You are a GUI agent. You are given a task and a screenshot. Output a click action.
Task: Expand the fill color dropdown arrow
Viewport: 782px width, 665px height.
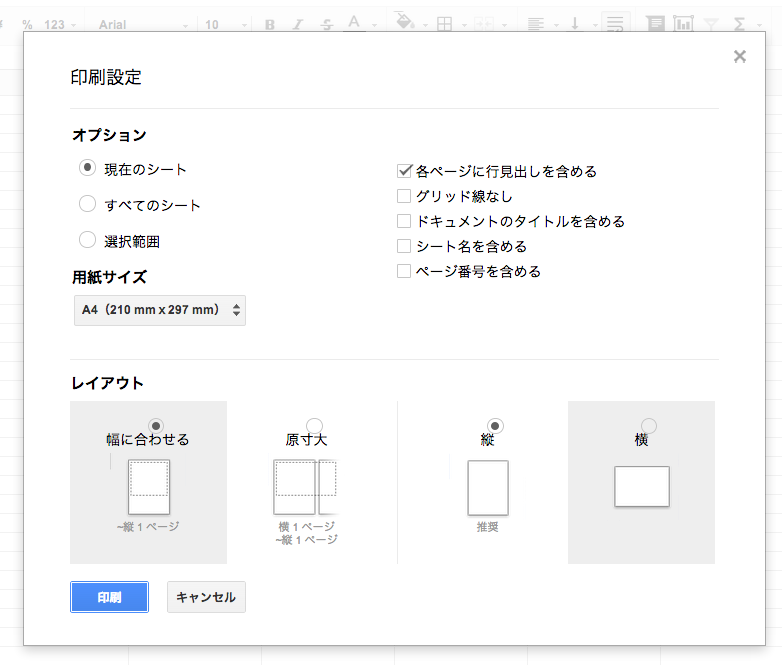[425, 25]
